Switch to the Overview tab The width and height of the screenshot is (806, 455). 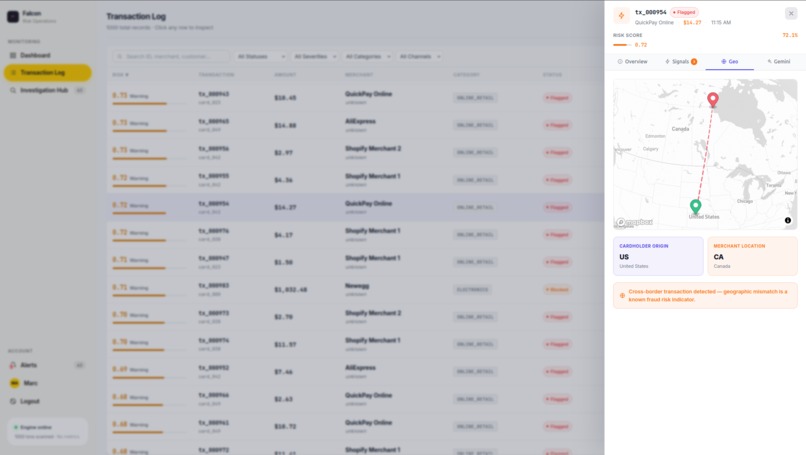[x=632, y=61]
